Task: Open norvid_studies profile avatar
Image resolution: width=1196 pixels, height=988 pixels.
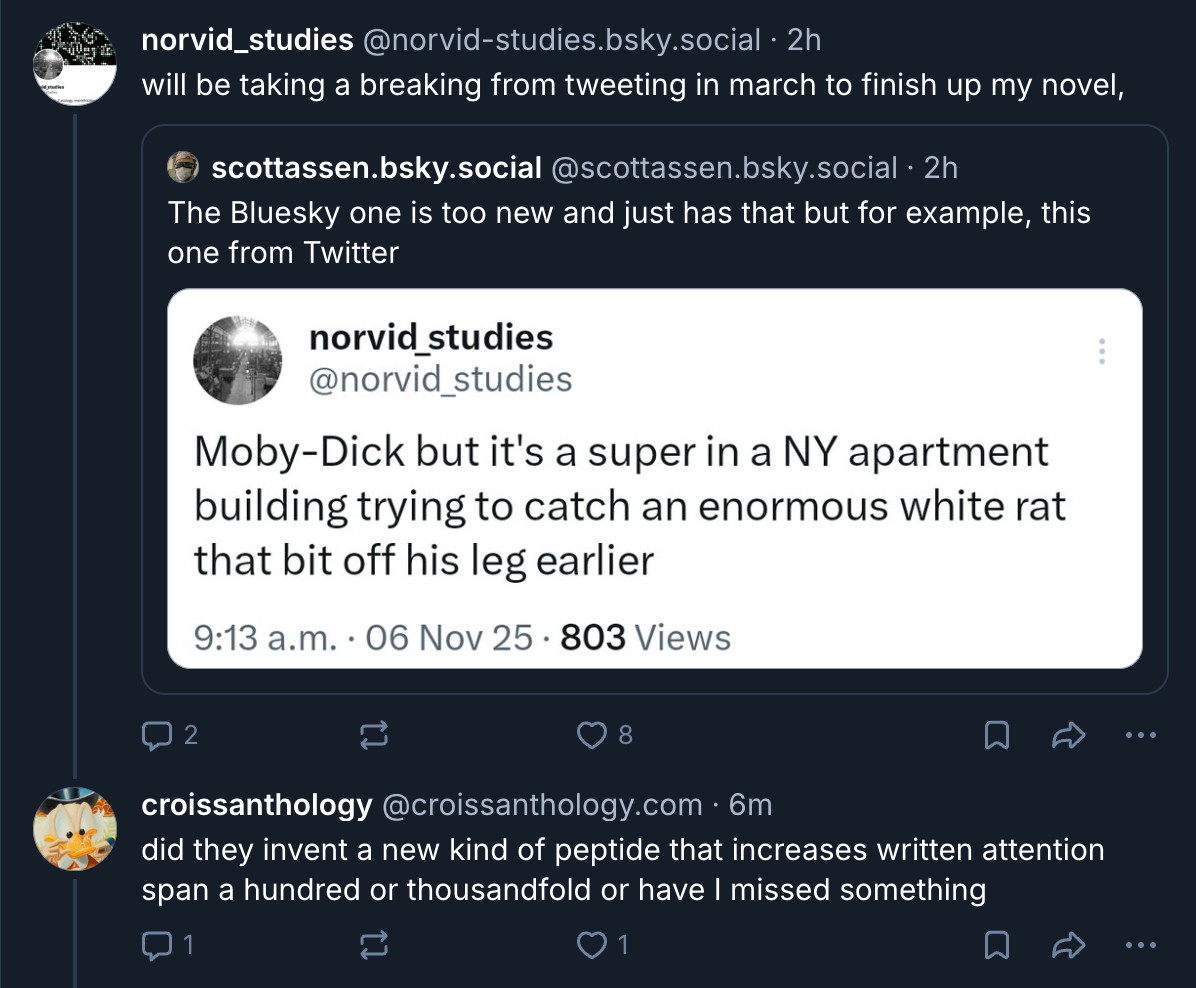Action: (x=75, y=63)
